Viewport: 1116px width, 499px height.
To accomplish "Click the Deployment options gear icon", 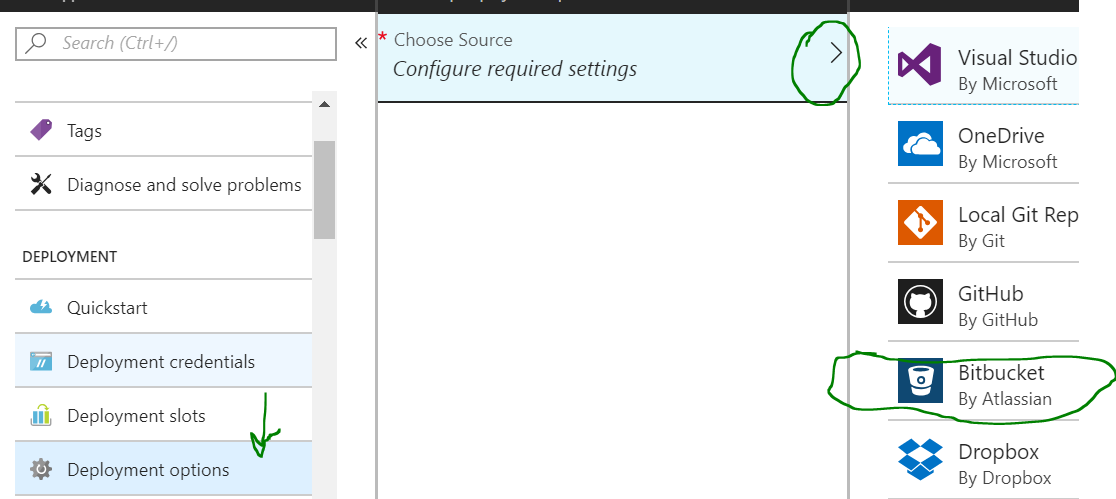I will pyautogui.click(x=41, y=469).
